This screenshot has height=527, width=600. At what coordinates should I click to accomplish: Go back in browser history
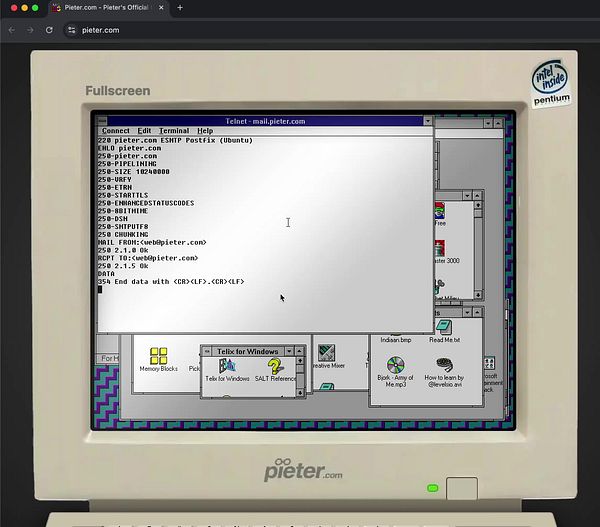point(12,30)
